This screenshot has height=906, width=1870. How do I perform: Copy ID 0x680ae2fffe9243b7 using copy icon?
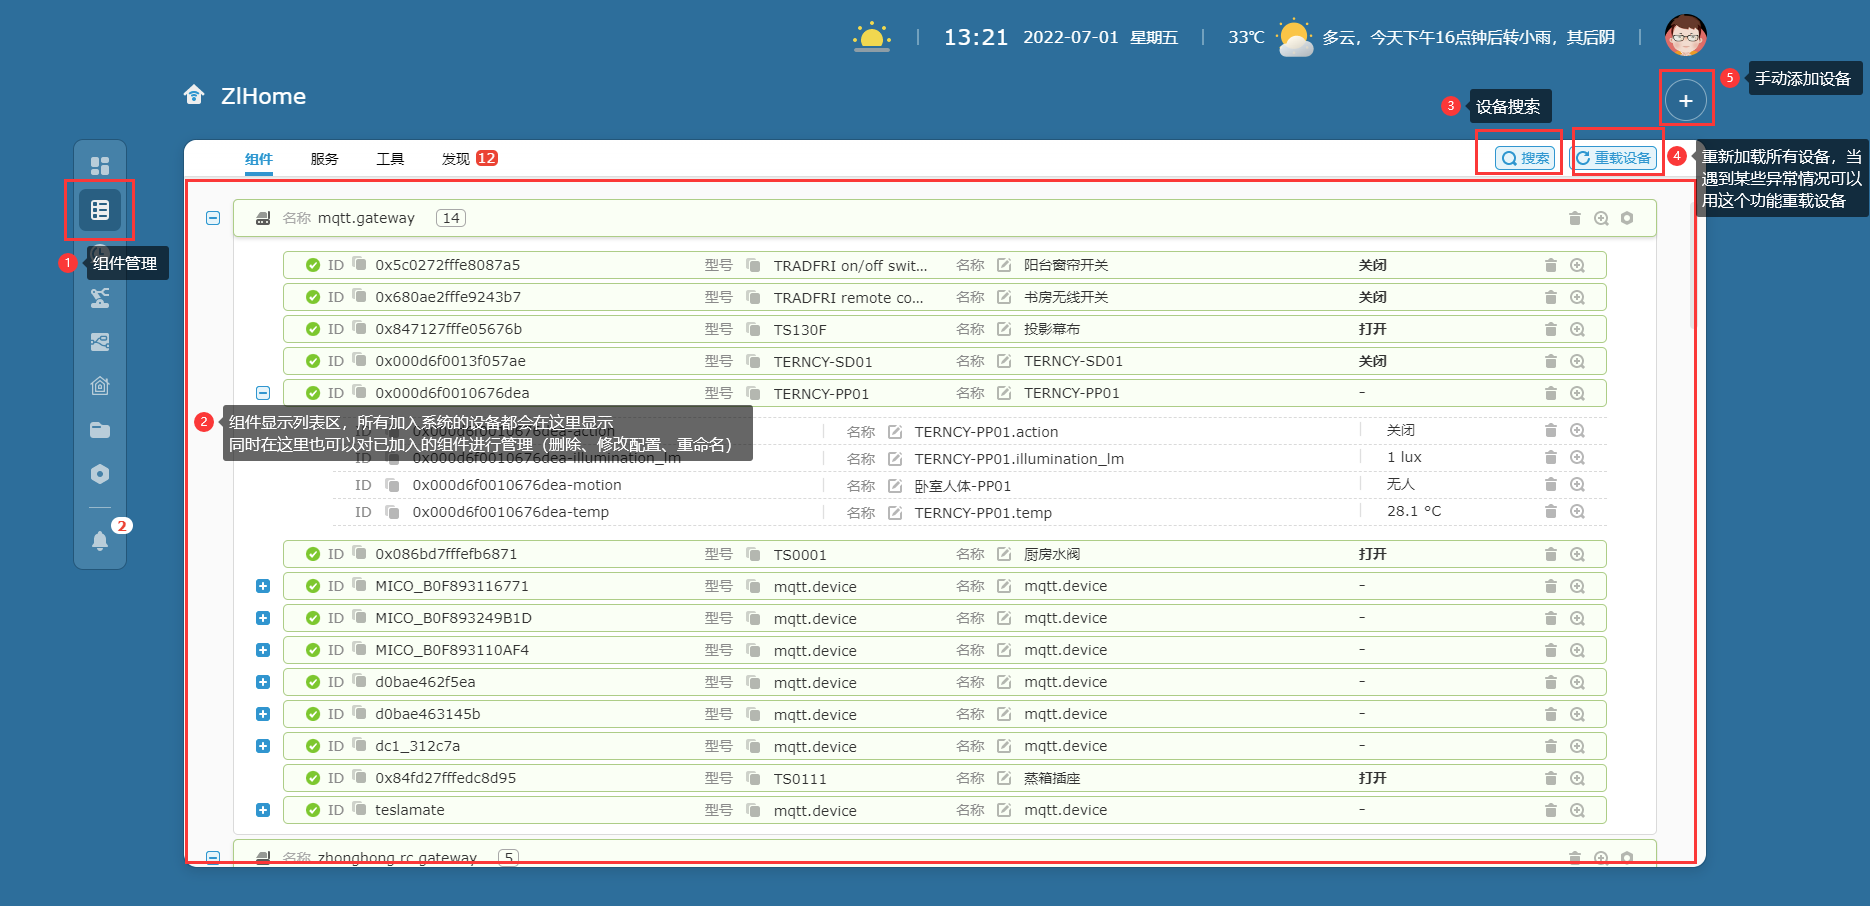coord(359,296)
